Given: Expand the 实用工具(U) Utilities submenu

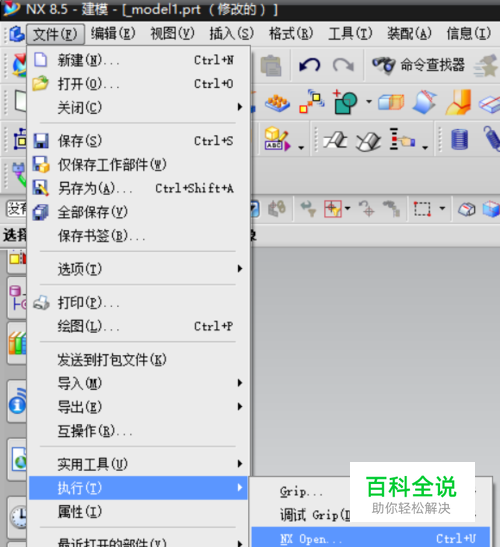Looking at the screenshot, I should pos(138,464).
